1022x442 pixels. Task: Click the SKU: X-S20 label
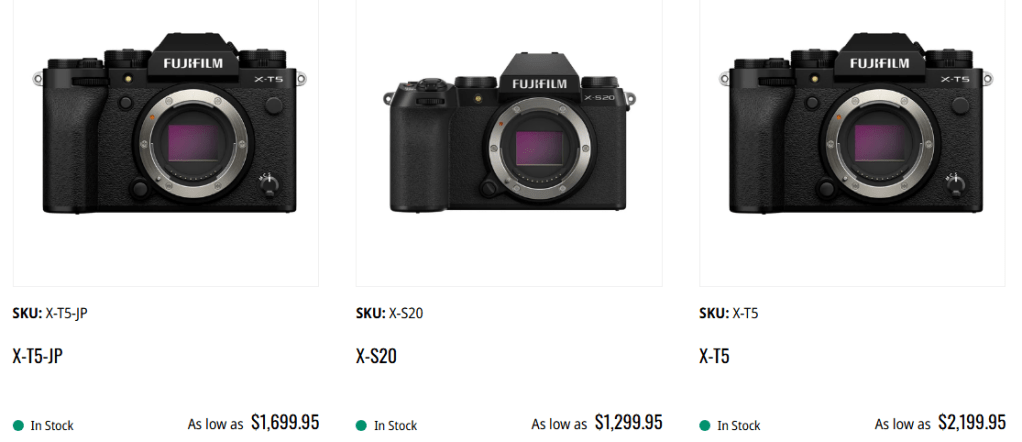point(389,313)
